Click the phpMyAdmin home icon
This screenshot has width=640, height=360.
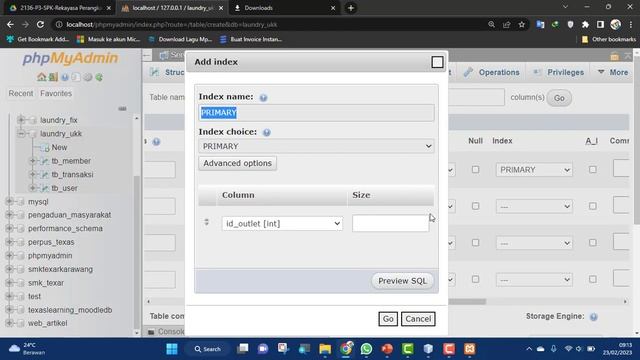[41, 77]
